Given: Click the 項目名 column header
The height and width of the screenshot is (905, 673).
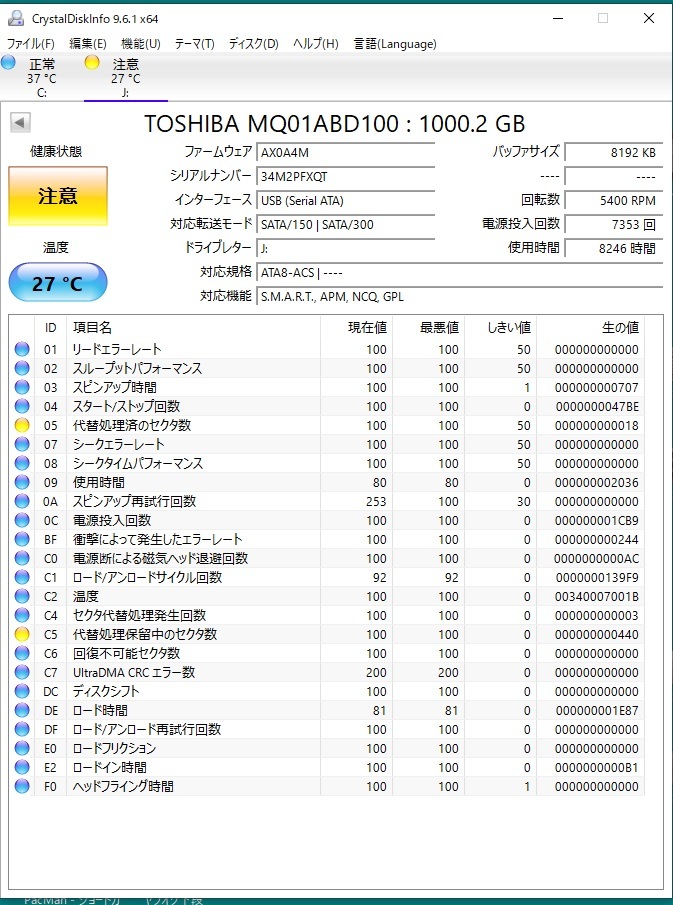Looking at the screenshot, I should (193, 328).
